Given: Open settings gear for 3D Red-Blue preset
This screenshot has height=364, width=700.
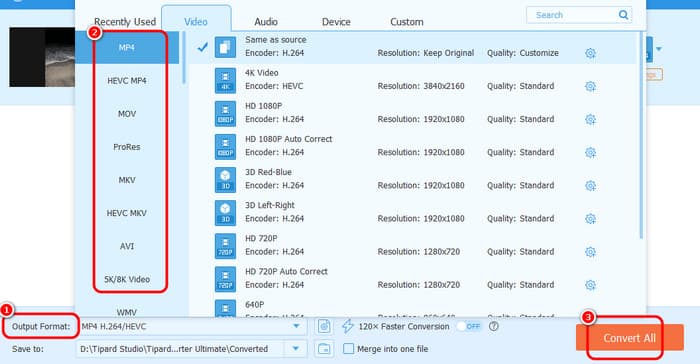Looking at the screenshot, I should click(x=590, y=185).
